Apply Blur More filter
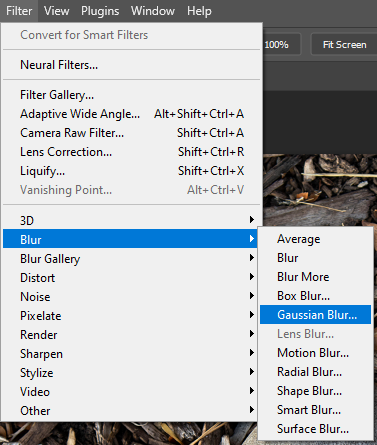 point(315,277)
